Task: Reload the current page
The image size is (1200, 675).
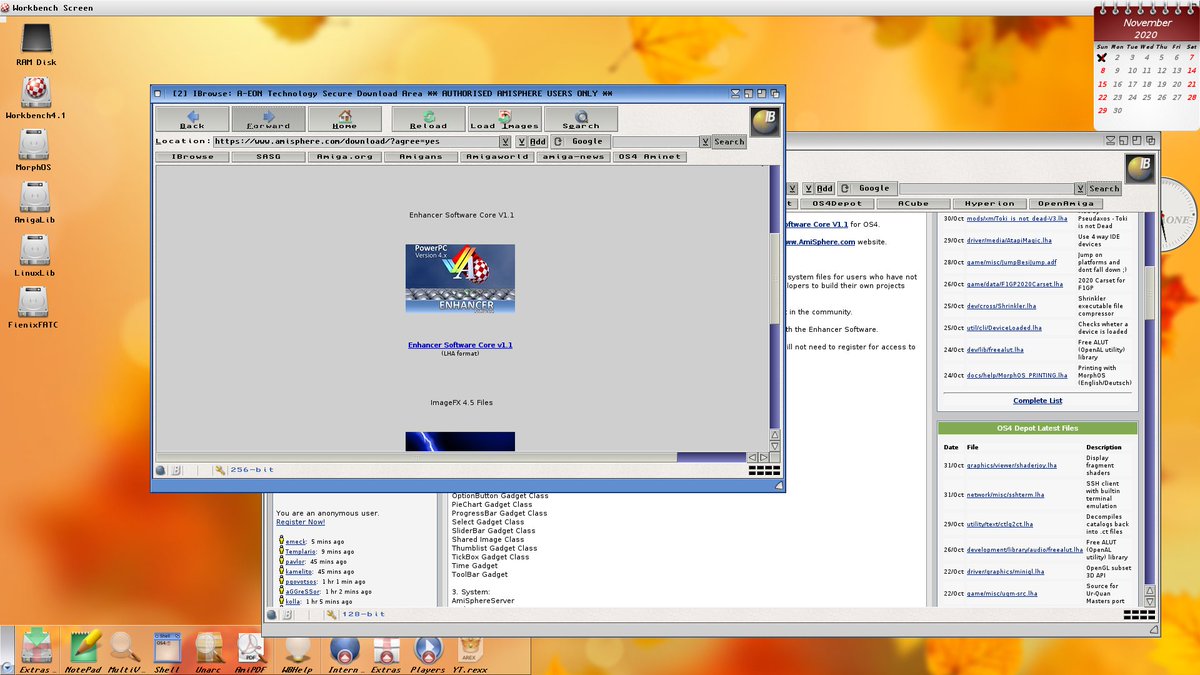Action: click(x=428, y=120)
